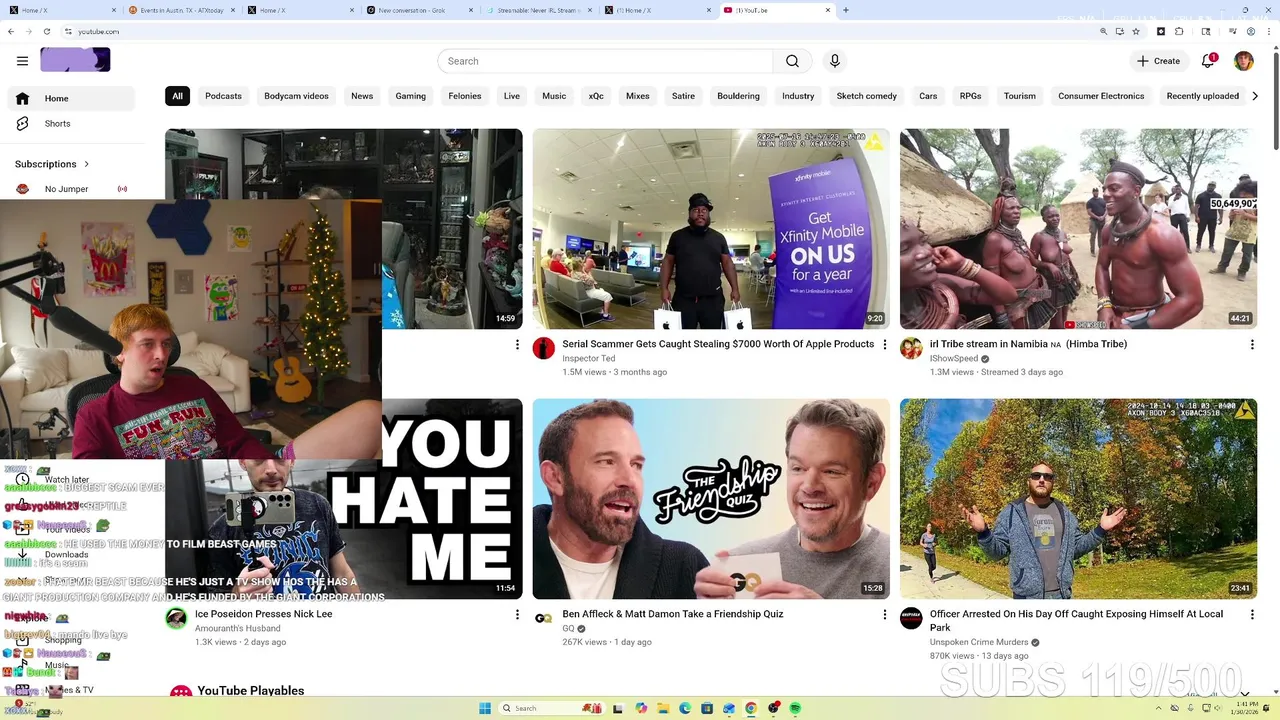1280x720 pixels.
Task: Select the Bouldering filter chip
Action: coord(738,96)
